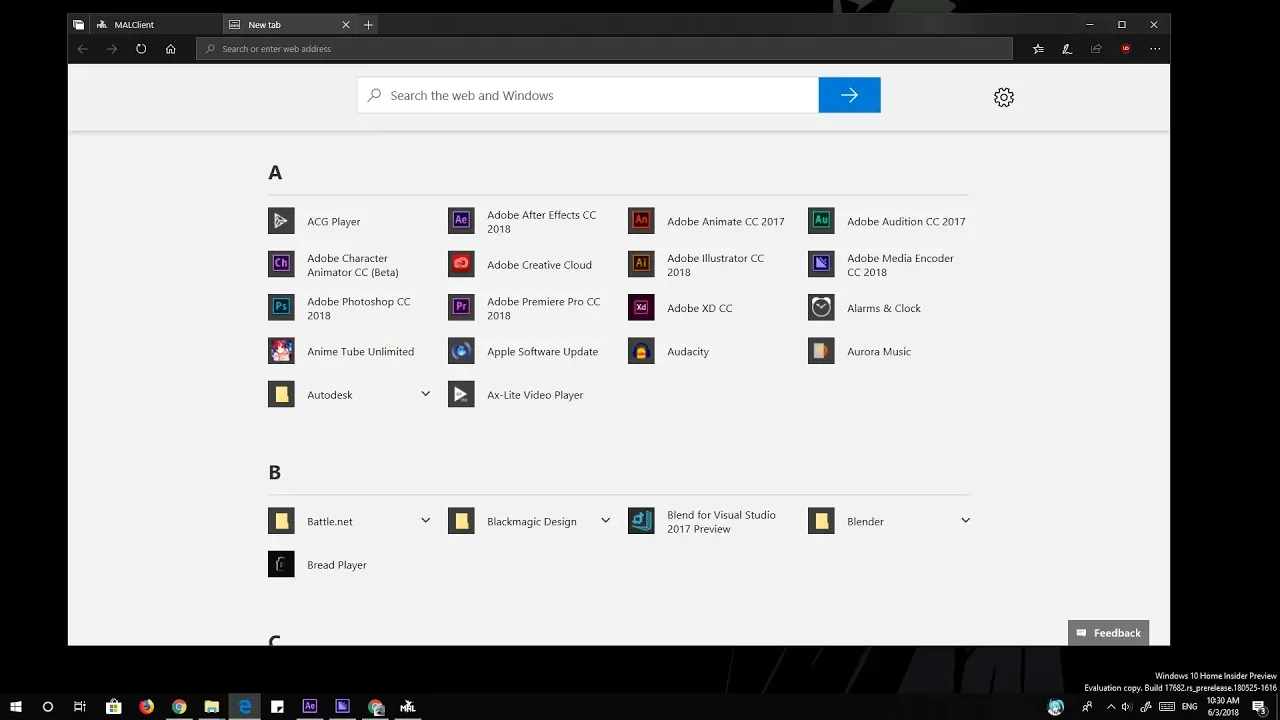The width and height of the screenshot is (1280, 720).
Task: Refresh the current page
Action: pos(141,49)
